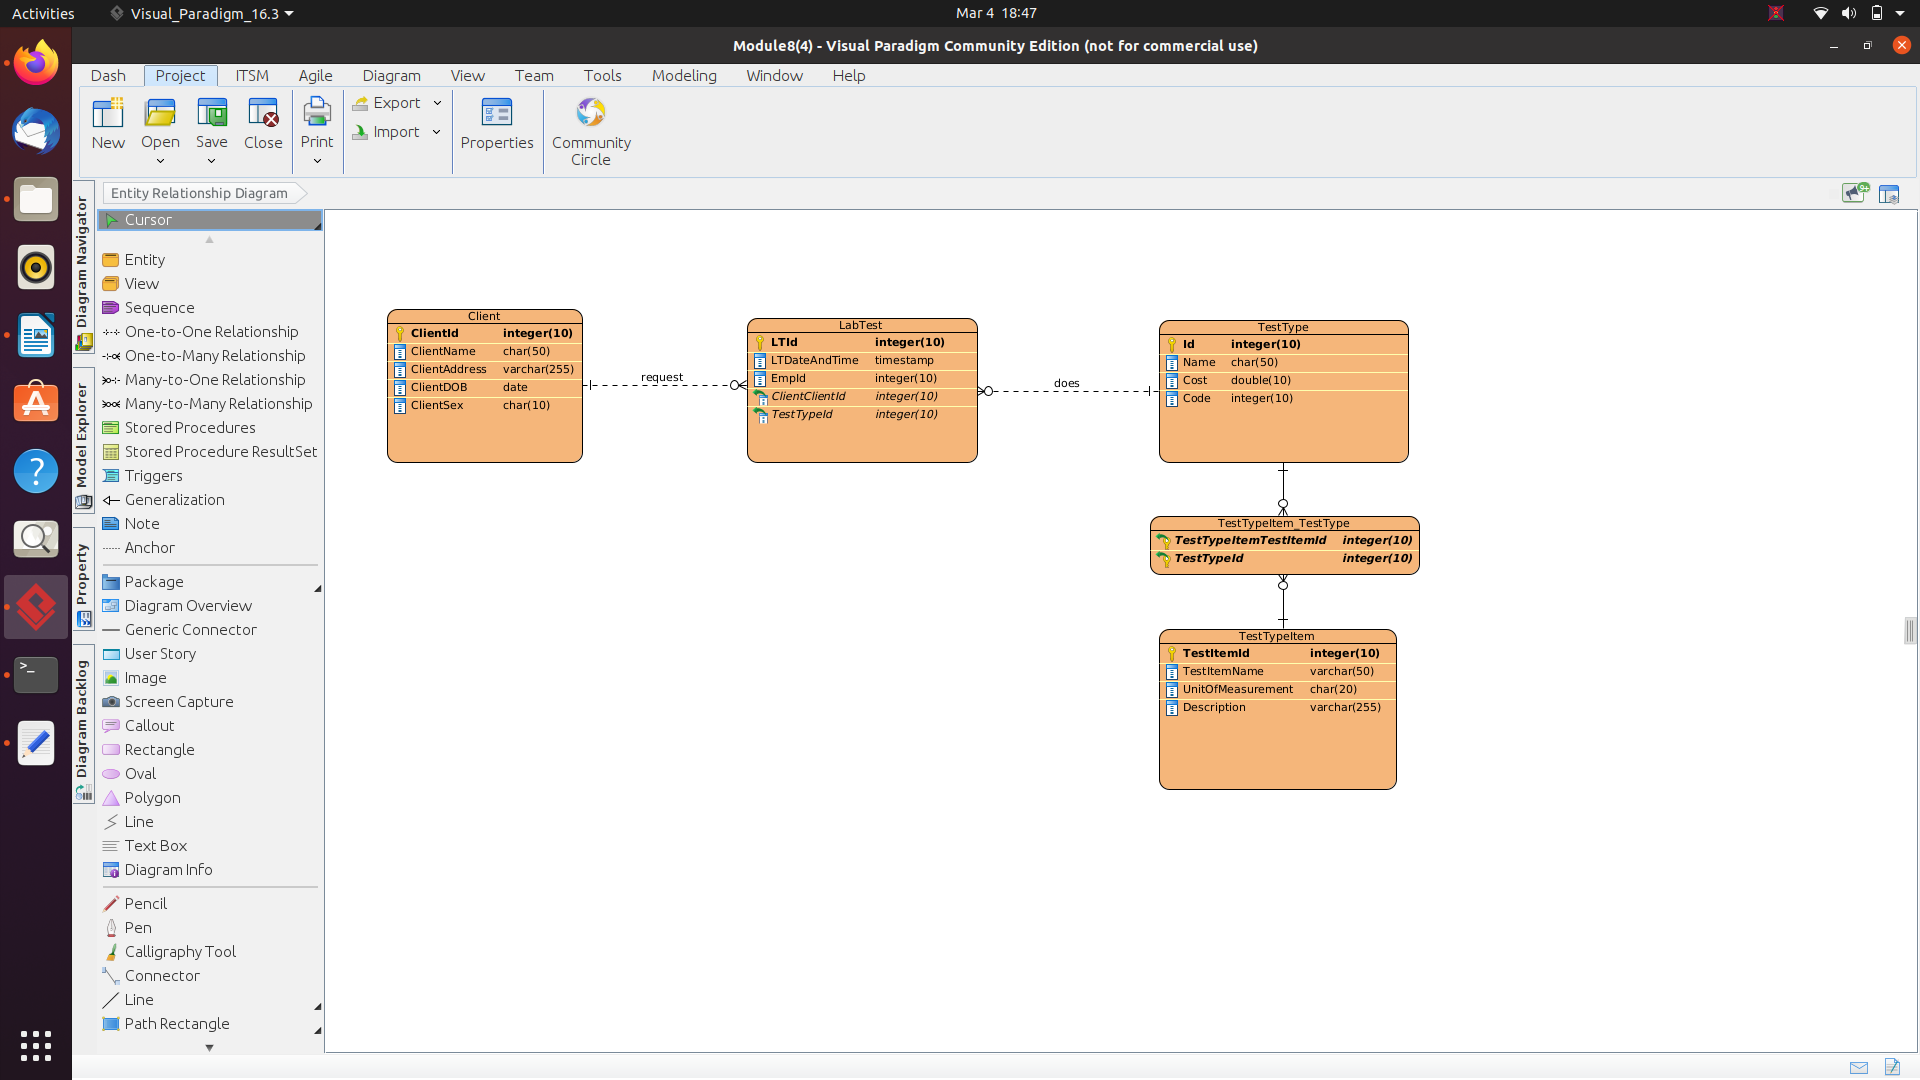The width and height of the screenshot is (1920, 1080).
Task: Show applications grid in dock
Action: click(36, 1045)
